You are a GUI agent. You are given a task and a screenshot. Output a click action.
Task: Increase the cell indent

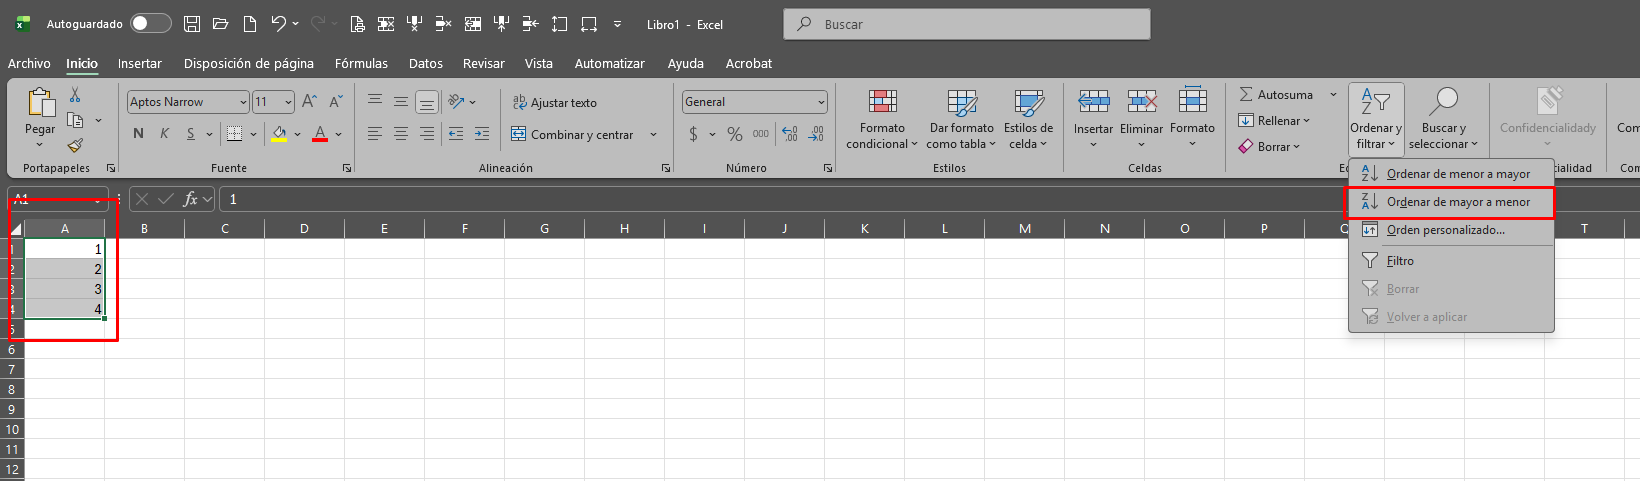(x=482, y=134)
